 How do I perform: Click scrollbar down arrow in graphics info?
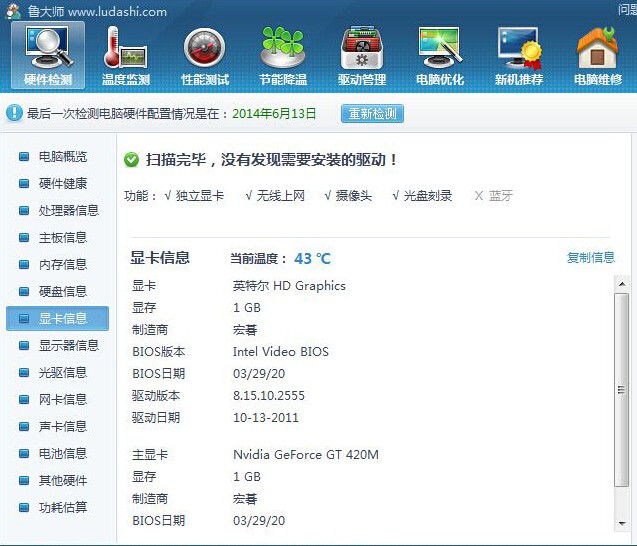point(622,523)
